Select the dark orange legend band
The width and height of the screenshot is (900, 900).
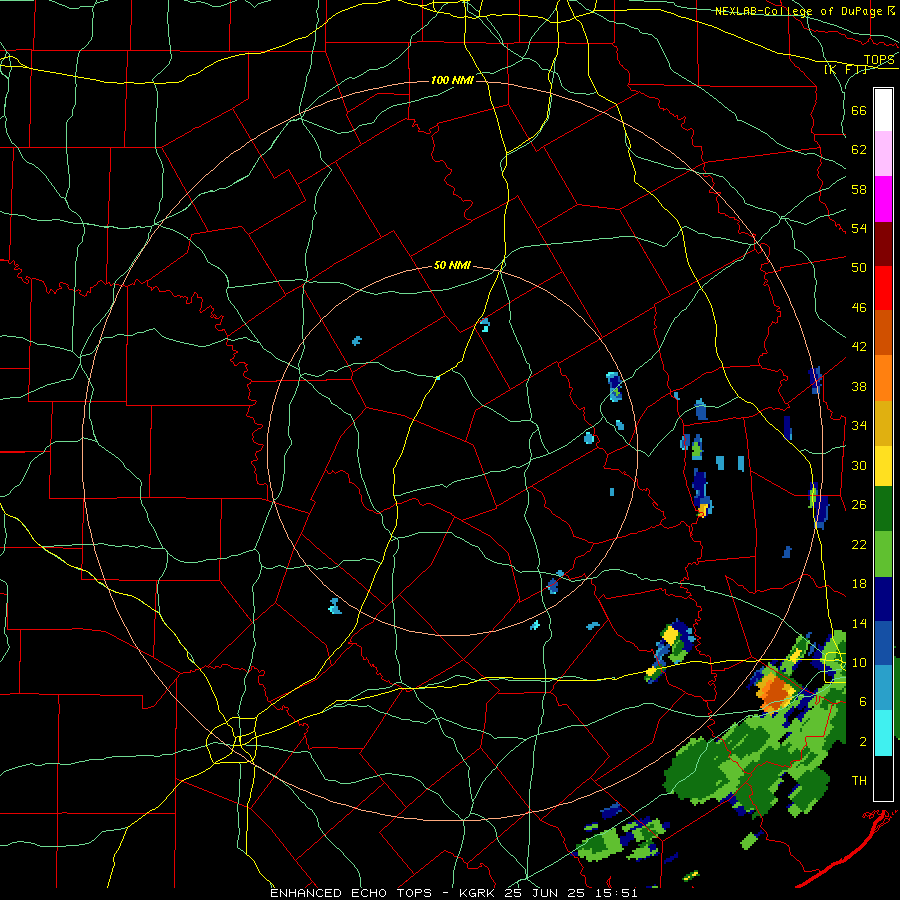point(883,332)
